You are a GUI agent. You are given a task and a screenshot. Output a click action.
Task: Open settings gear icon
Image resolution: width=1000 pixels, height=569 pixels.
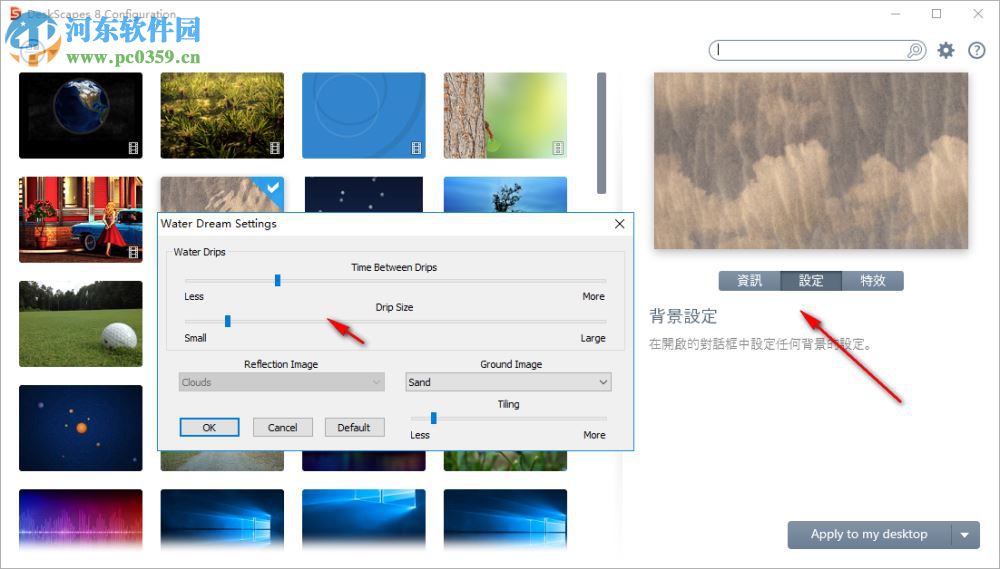(946, 50)
